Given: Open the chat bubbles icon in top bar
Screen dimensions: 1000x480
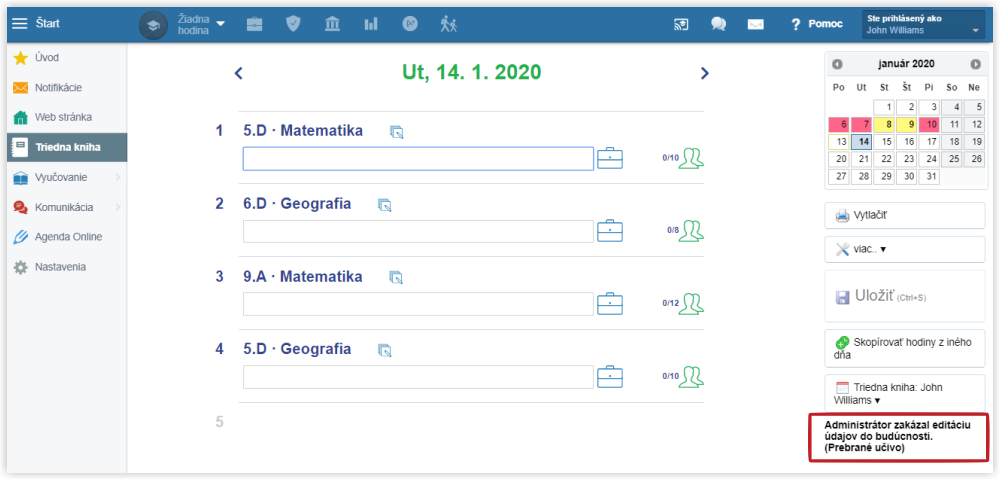Looking at the screenshot, I should click(x=718, y=24).
